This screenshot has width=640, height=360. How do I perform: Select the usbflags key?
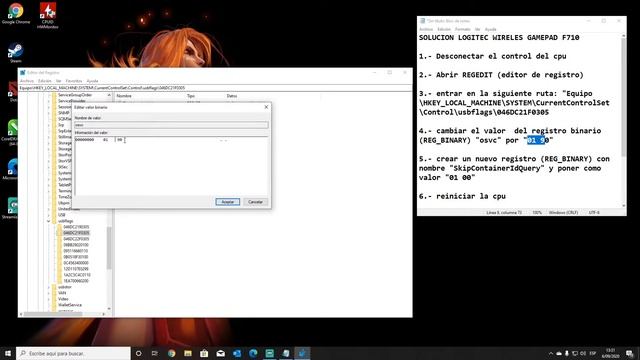point(66,221)
